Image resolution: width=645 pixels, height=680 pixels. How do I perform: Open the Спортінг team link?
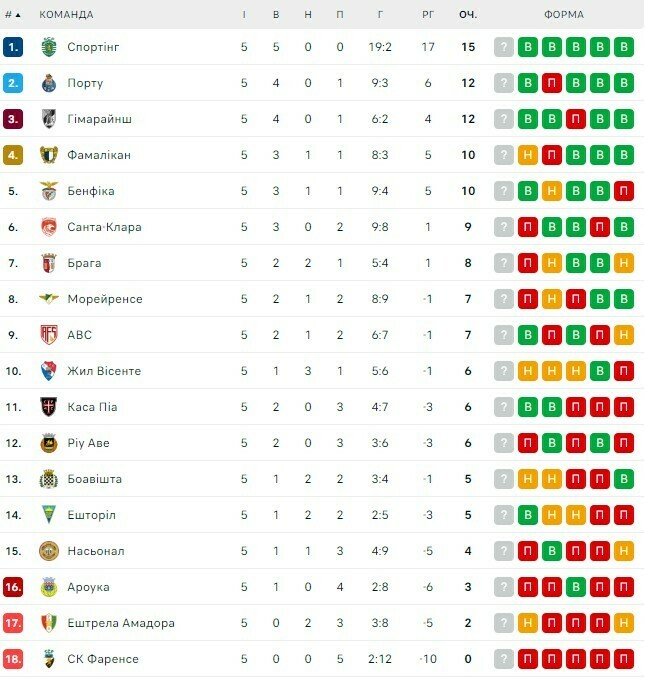(93, 47)
